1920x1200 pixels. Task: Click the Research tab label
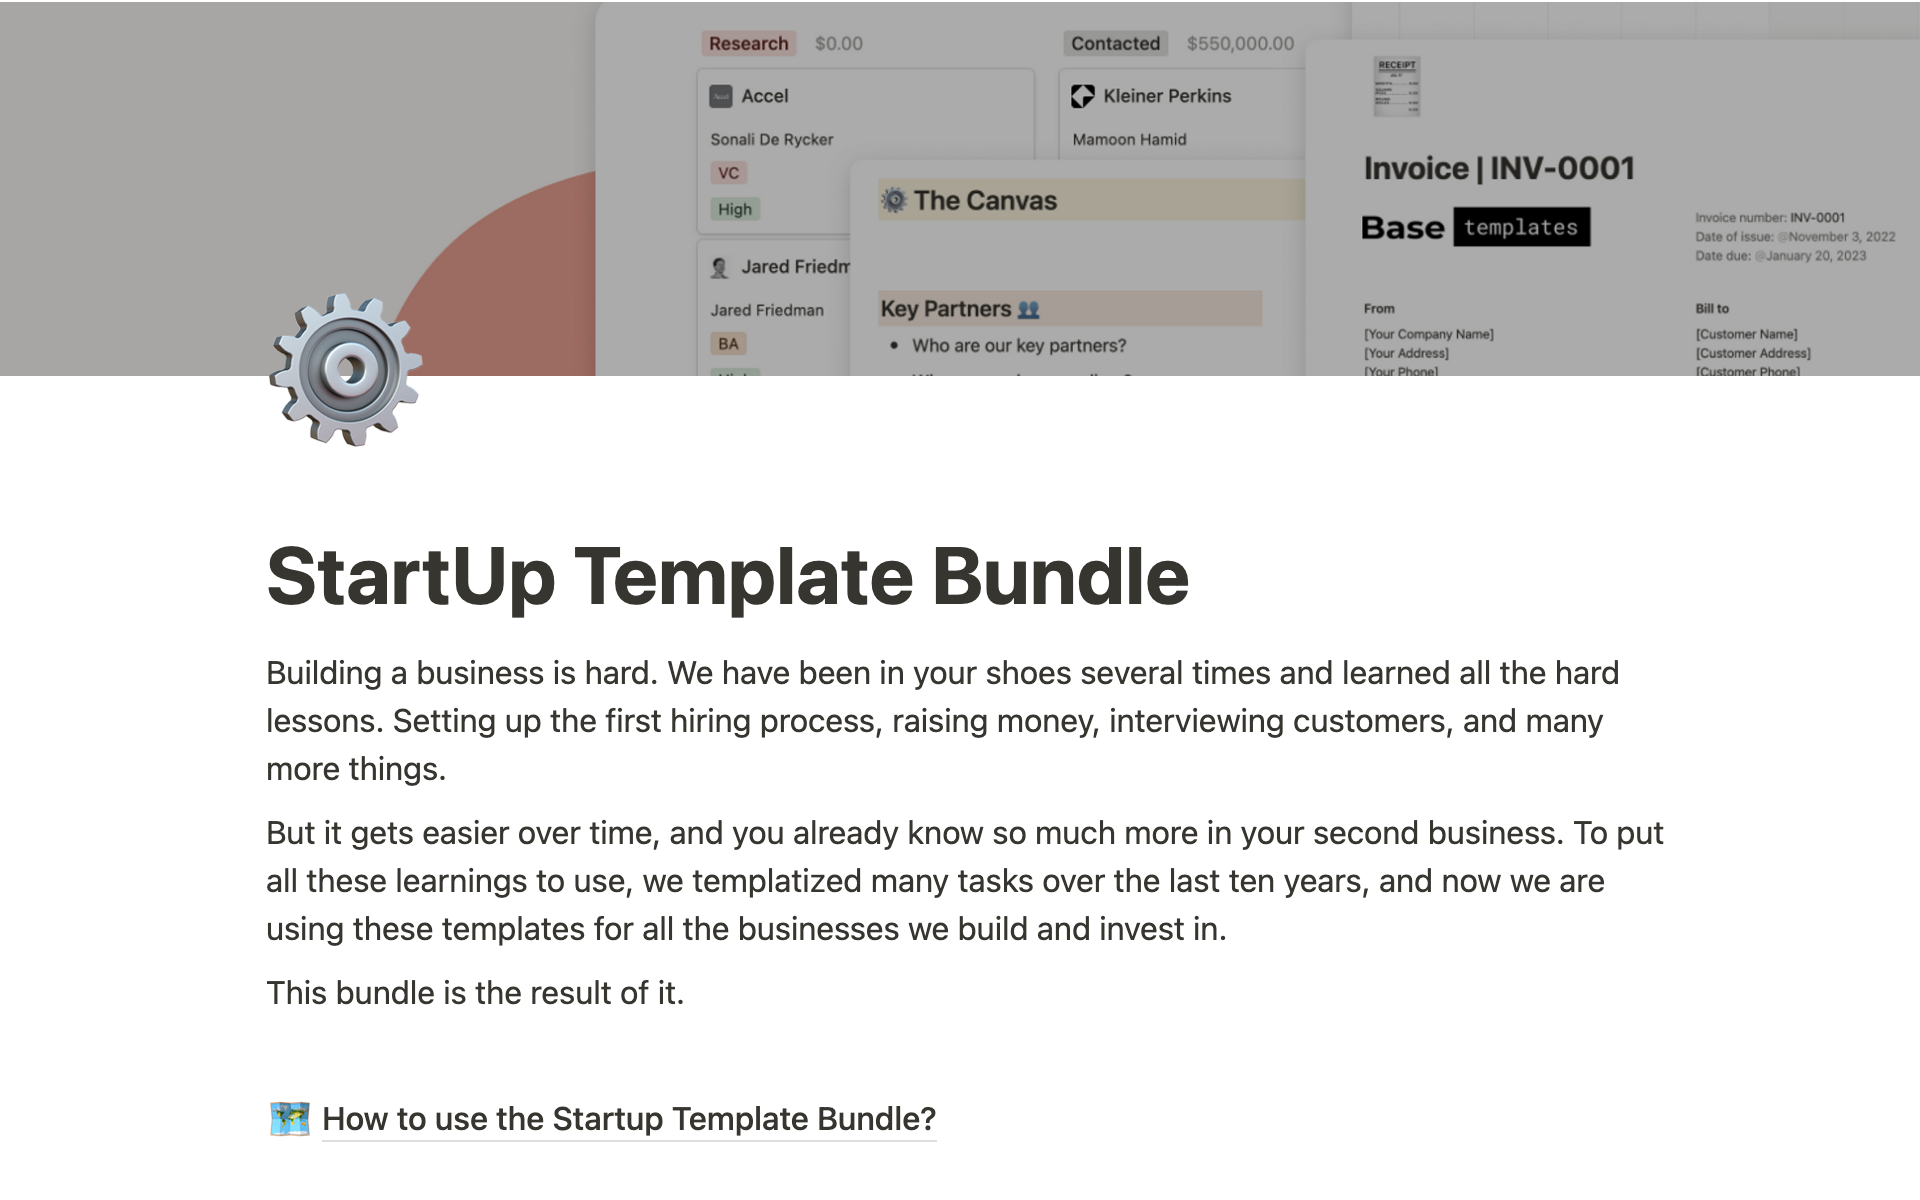748,44
